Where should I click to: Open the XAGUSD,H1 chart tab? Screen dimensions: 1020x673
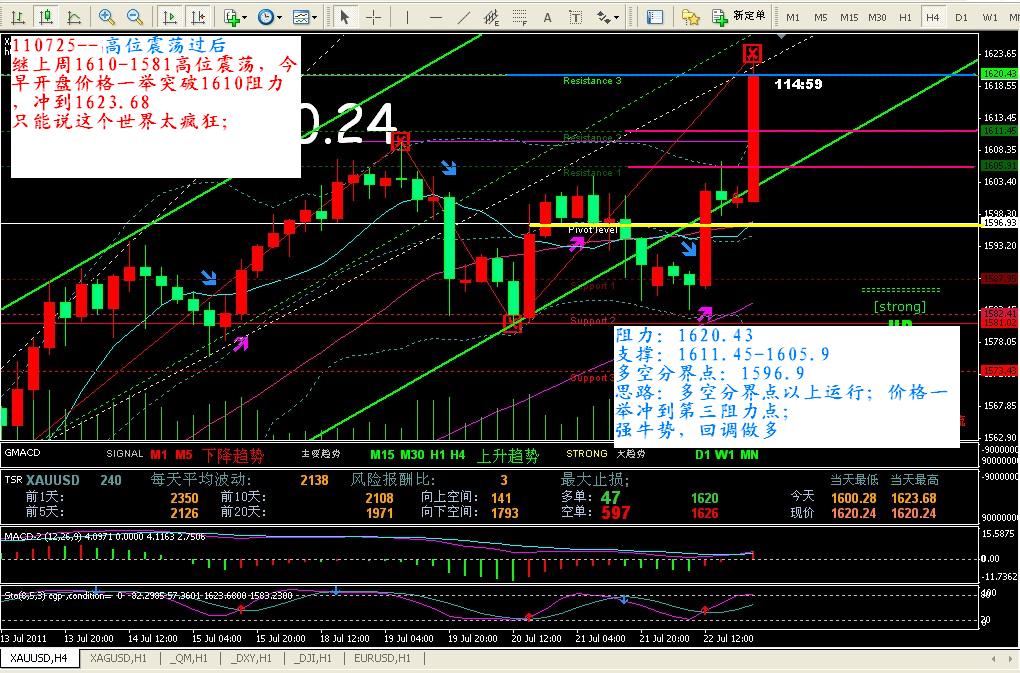pyautogui.click(x=118, y=658)
